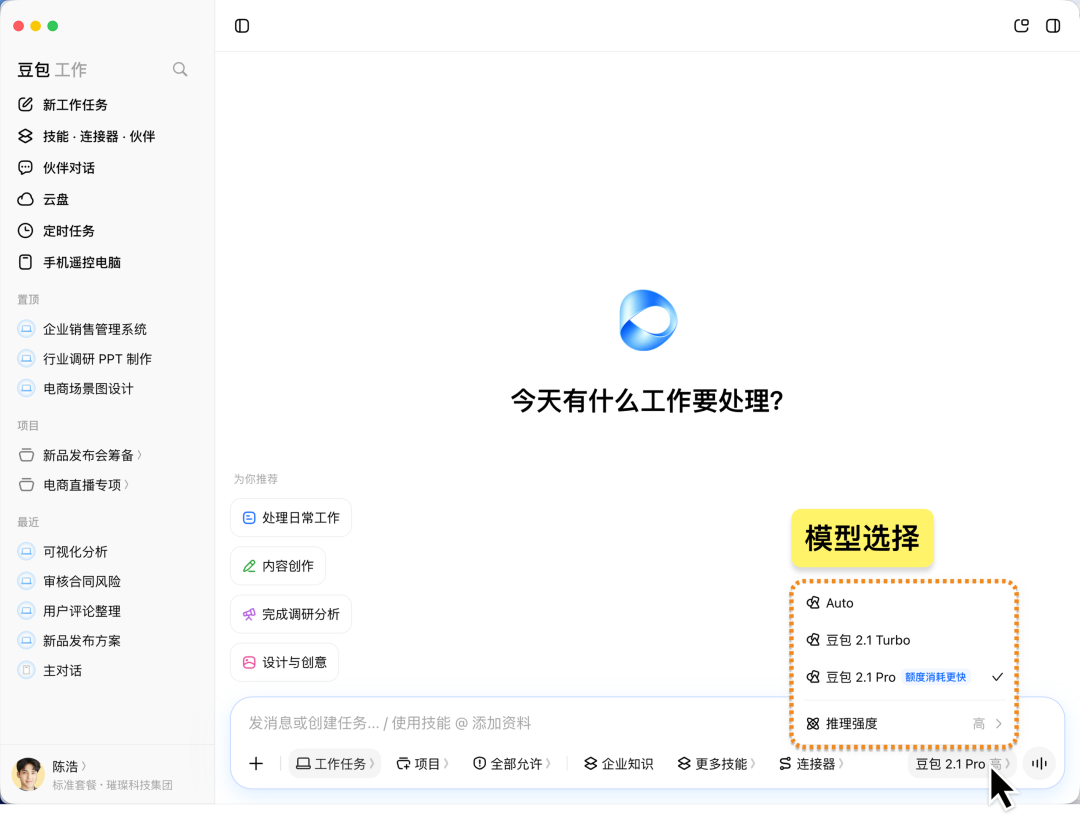This screenshot has width=1080, height=816.
Task: Open the sidebar search magnifier
Action: pyautogui.click(x=180, y=70)
